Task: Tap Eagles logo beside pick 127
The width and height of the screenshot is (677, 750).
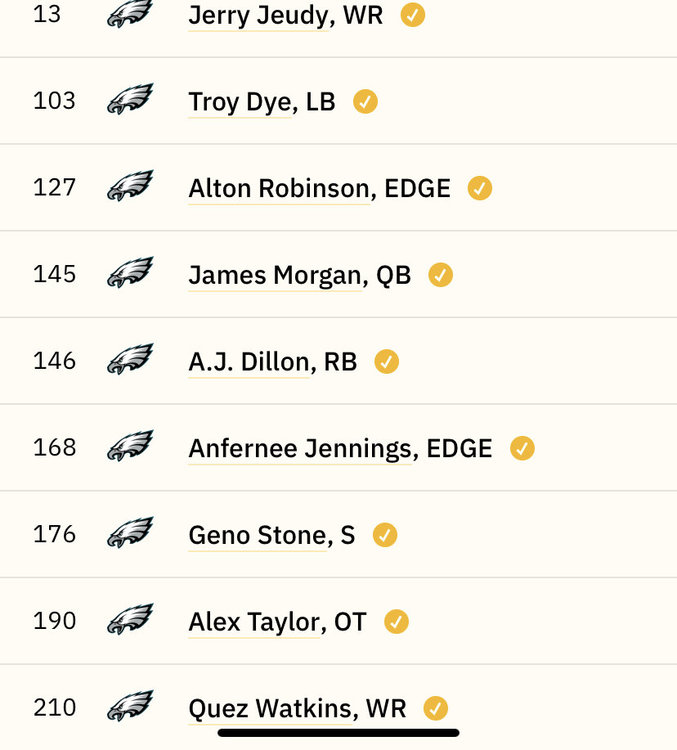Action: coord(130,186)
